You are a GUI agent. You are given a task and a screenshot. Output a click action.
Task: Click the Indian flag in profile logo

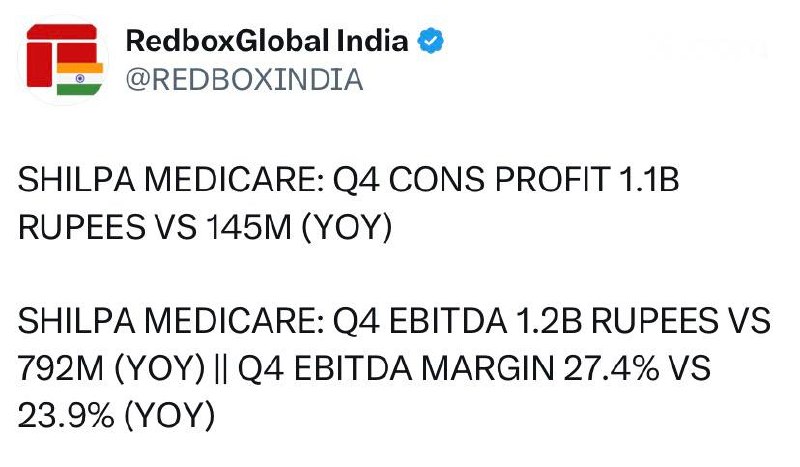click(80, 79)
